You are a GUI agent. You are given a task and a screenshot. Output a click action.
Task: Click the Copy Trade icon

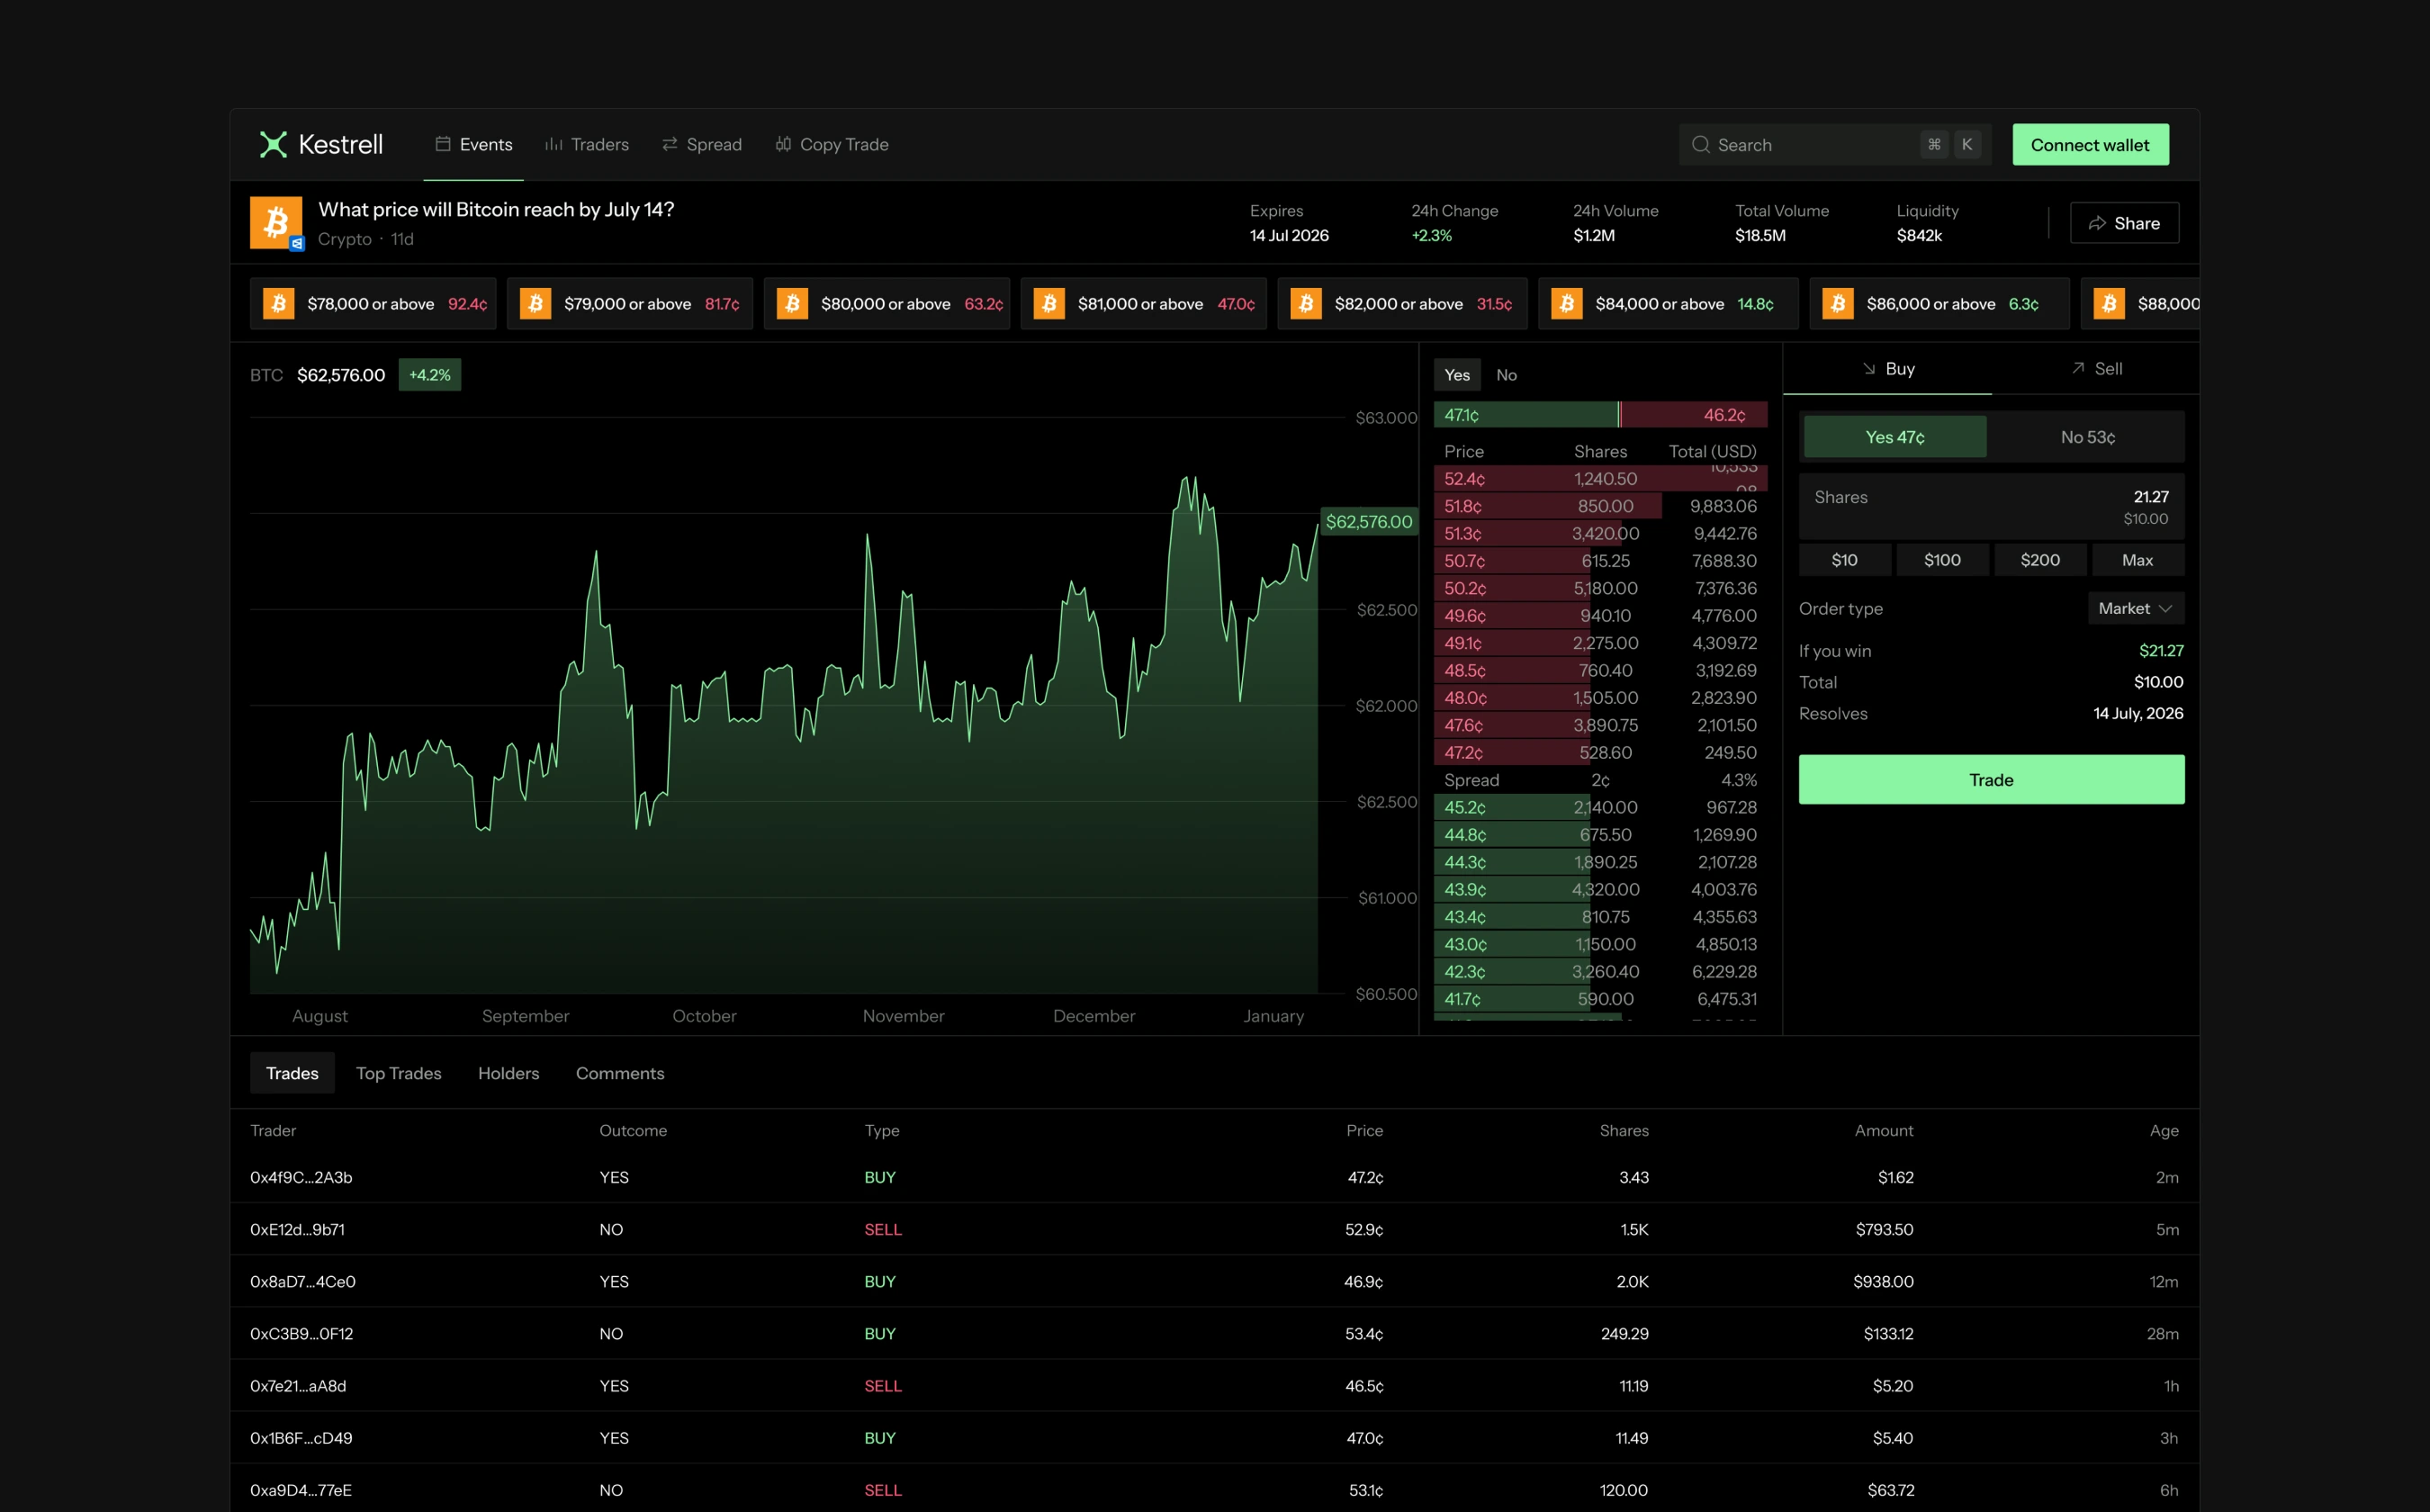pos(783,144)
